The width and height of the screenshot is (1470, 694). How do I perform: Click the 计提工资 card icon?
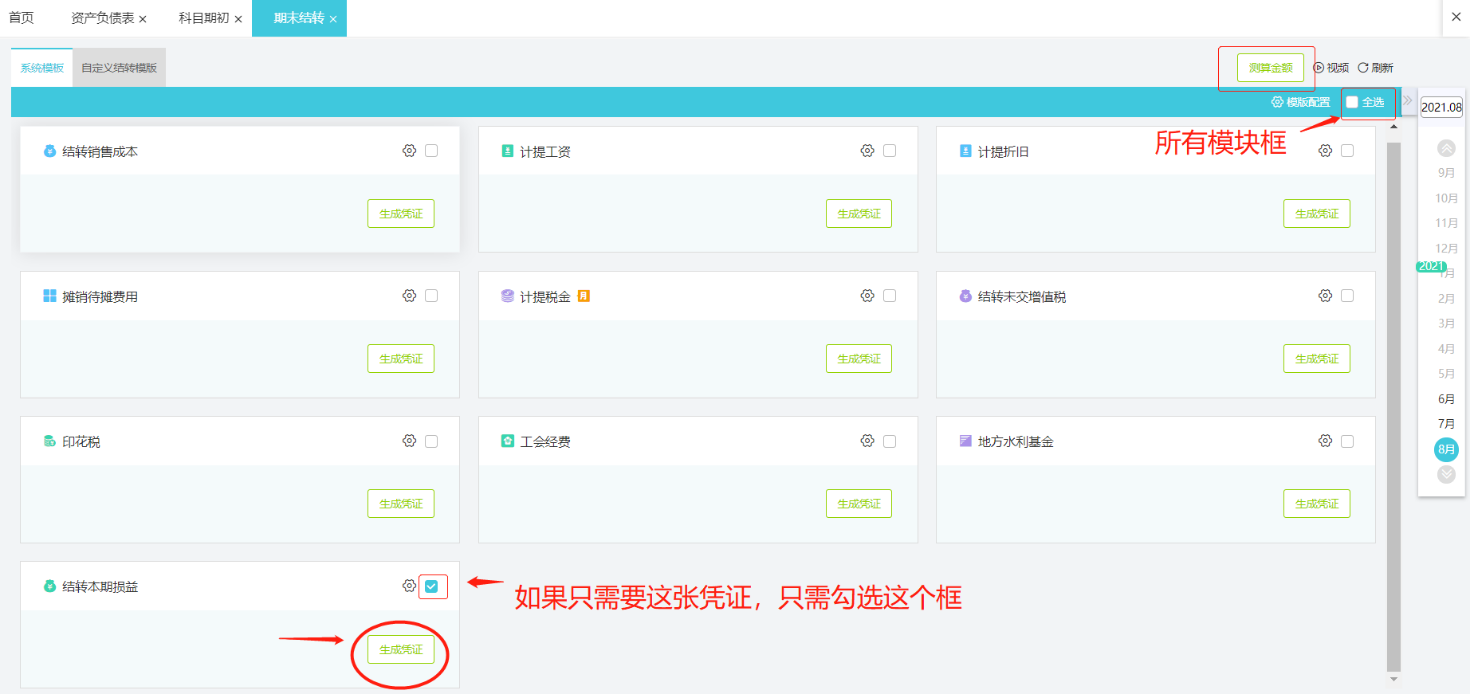pos(507,151)
